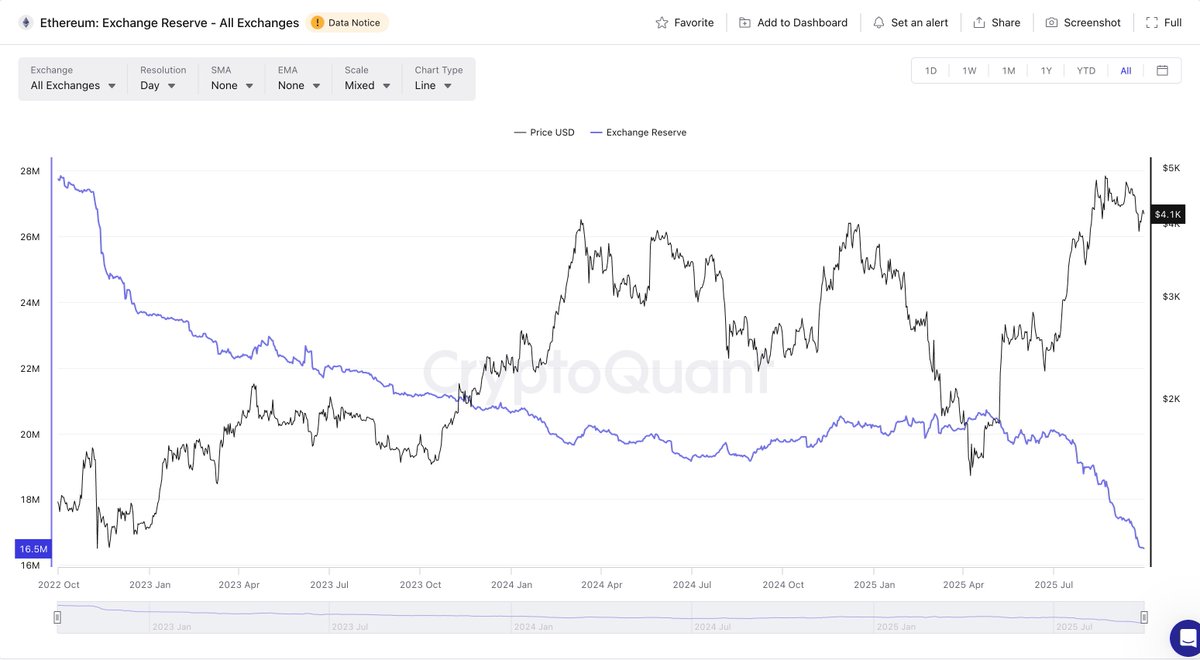This screenshot has width=1200, height=660.
Task: Click the Full screen expand icon
Action: click(x=1152, y=22)
